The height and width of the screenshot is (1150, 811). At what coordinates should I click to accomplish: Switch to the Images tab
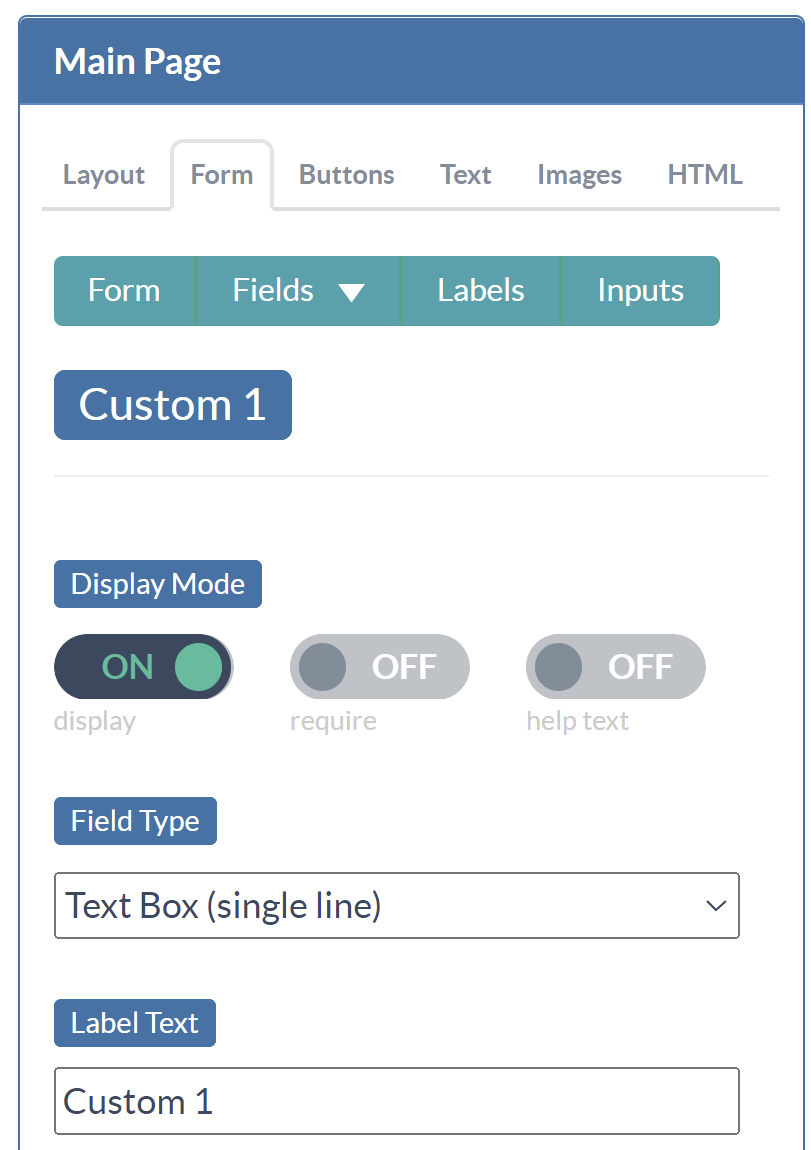(579, 174)
